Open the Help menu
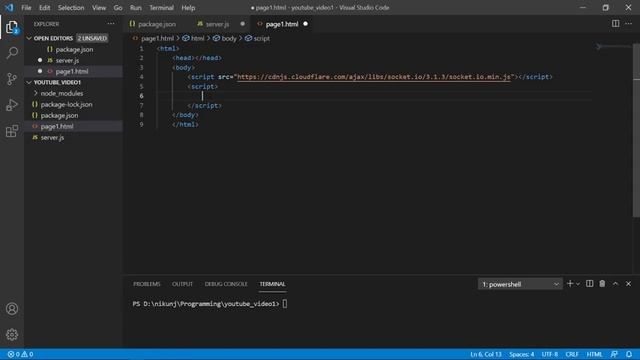 tap(188, 8)
